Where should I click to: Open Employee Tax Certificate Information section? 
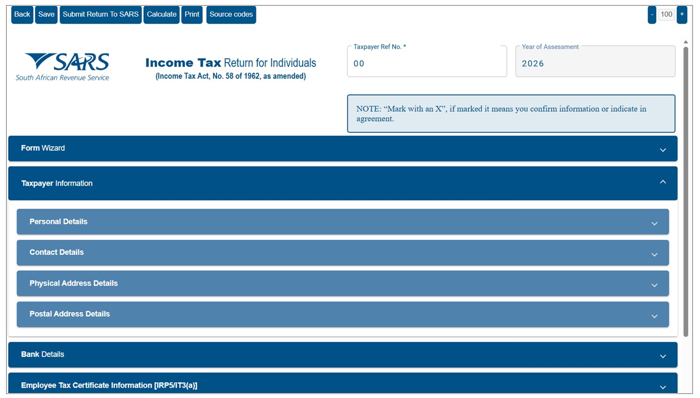pos(343,384)
